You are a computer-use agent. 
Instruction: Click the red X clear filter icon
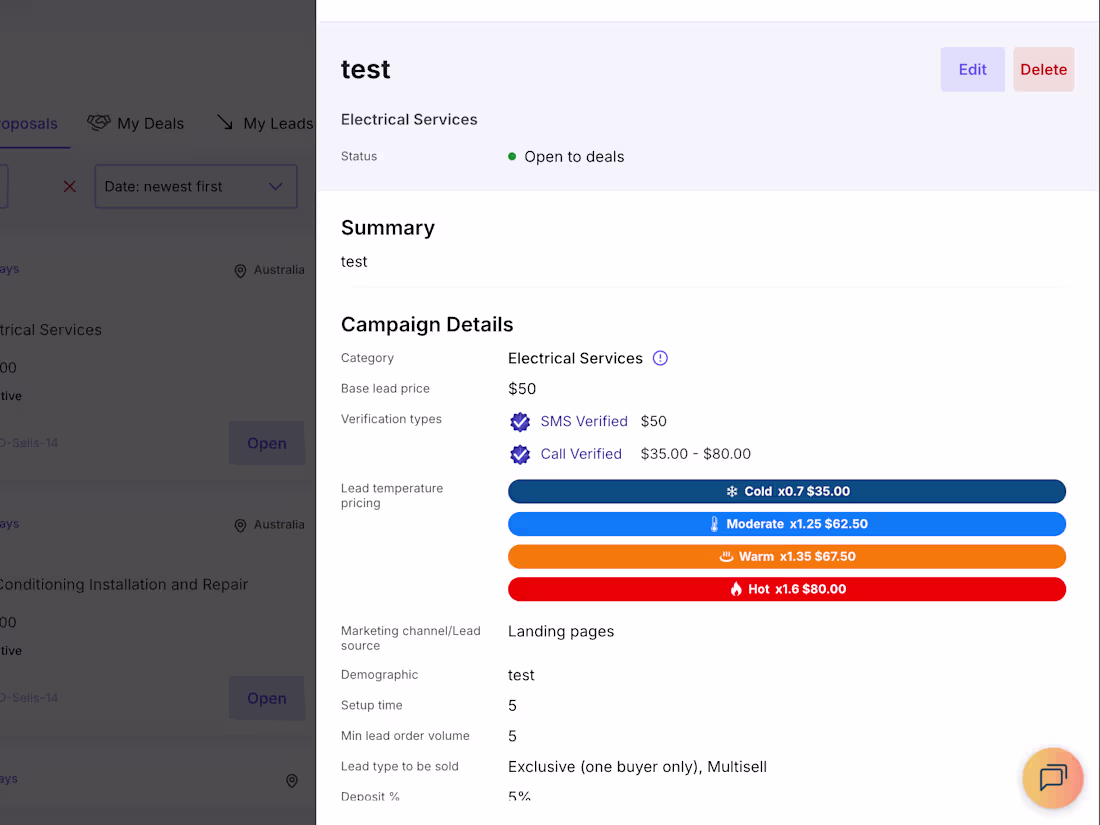coord(69,187)
